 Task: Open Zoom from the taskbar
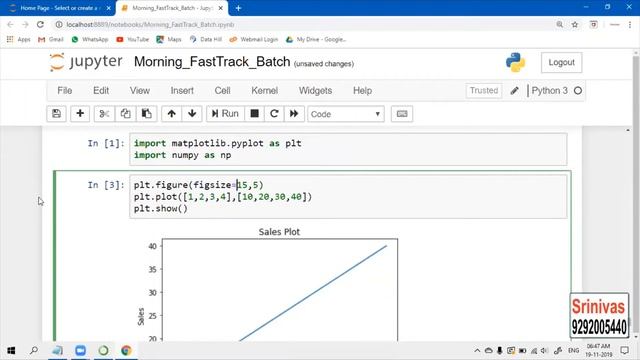80,351
